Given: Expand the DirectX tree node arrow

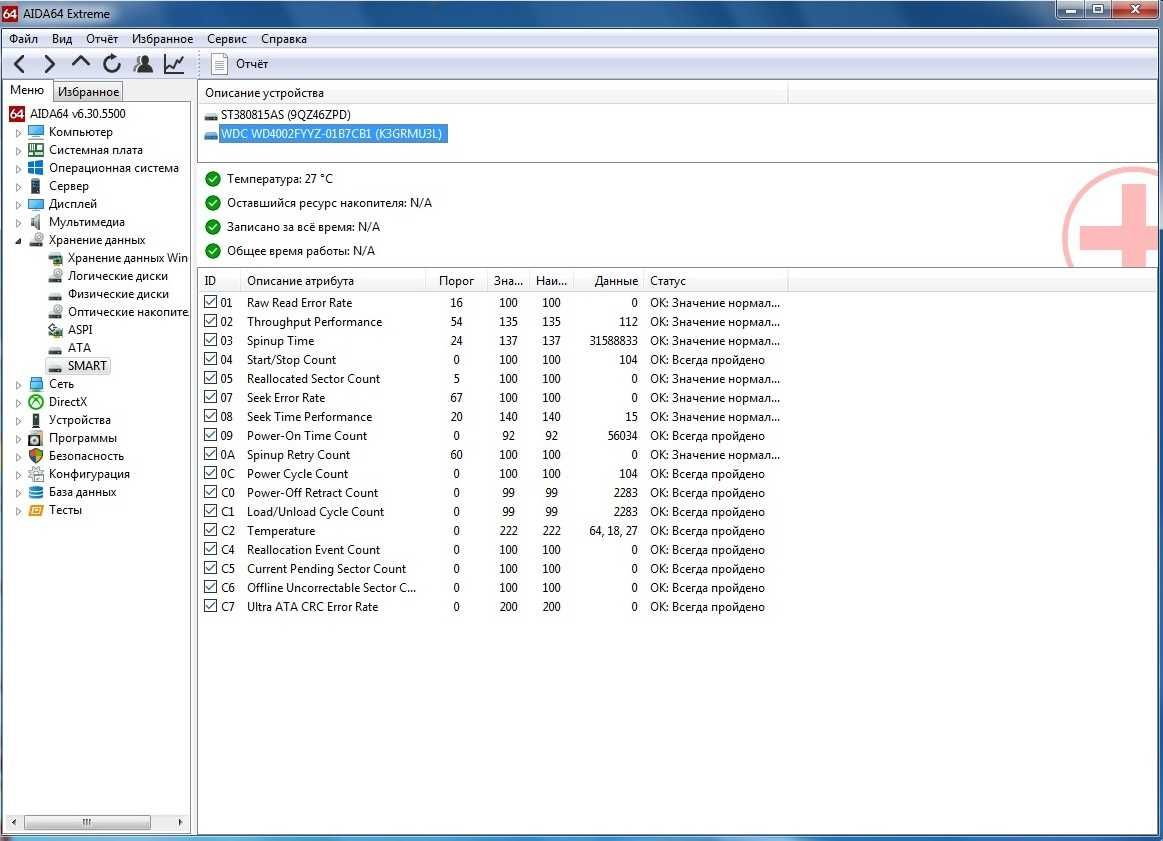Looking at the screenshot, I should pos(19,403).
